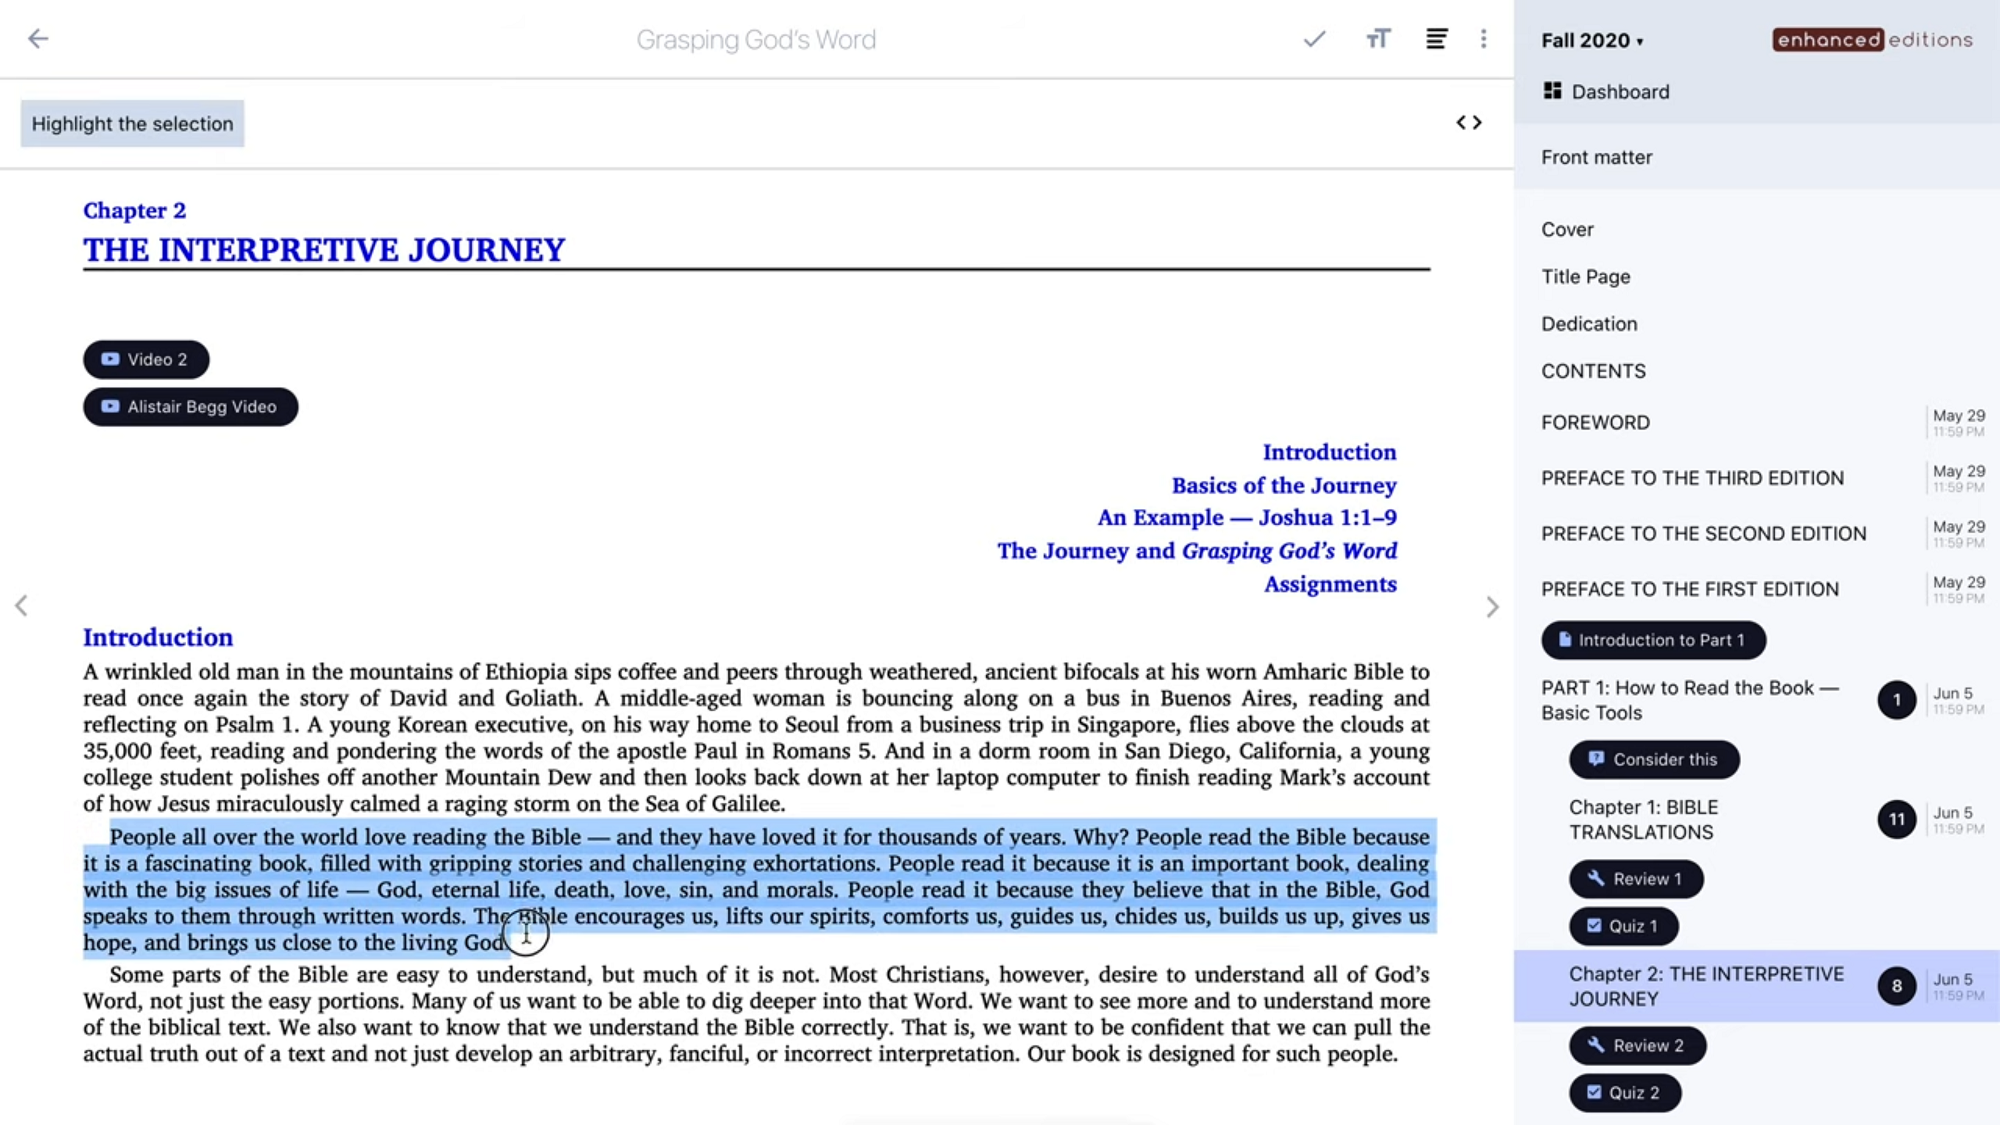Click the Front matter section header
2000x1125 pixels.
pyautogui.click(x=1596, y=157)
